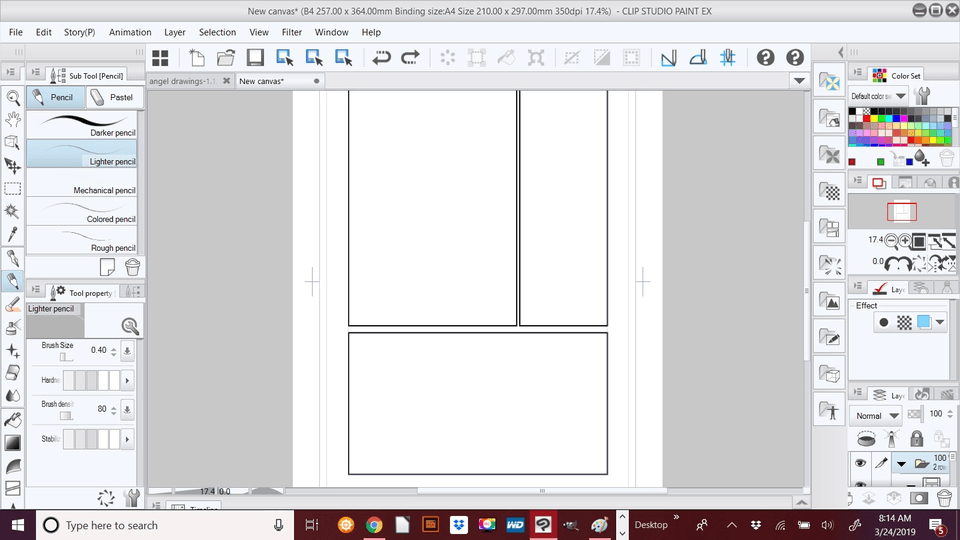Open the Normal blending mode dropdown
This screenshot has width=960, height=540.
[893, 415]
